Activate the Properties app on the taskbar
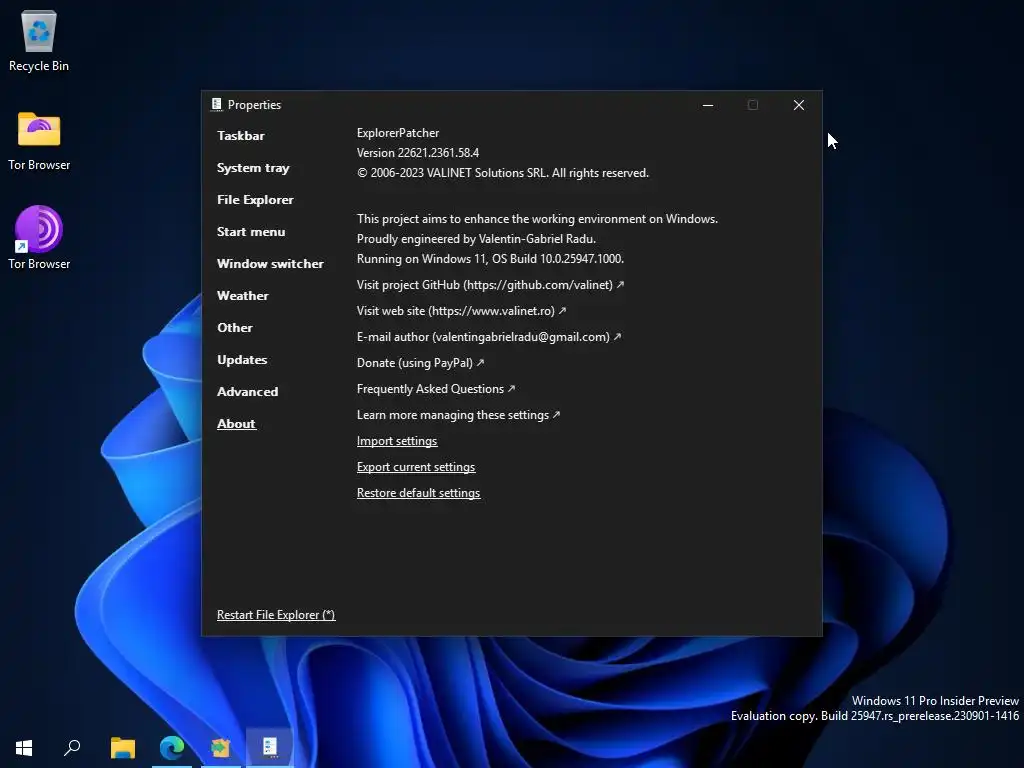This screenshot has height=768, width=1024. coord(270,748)
